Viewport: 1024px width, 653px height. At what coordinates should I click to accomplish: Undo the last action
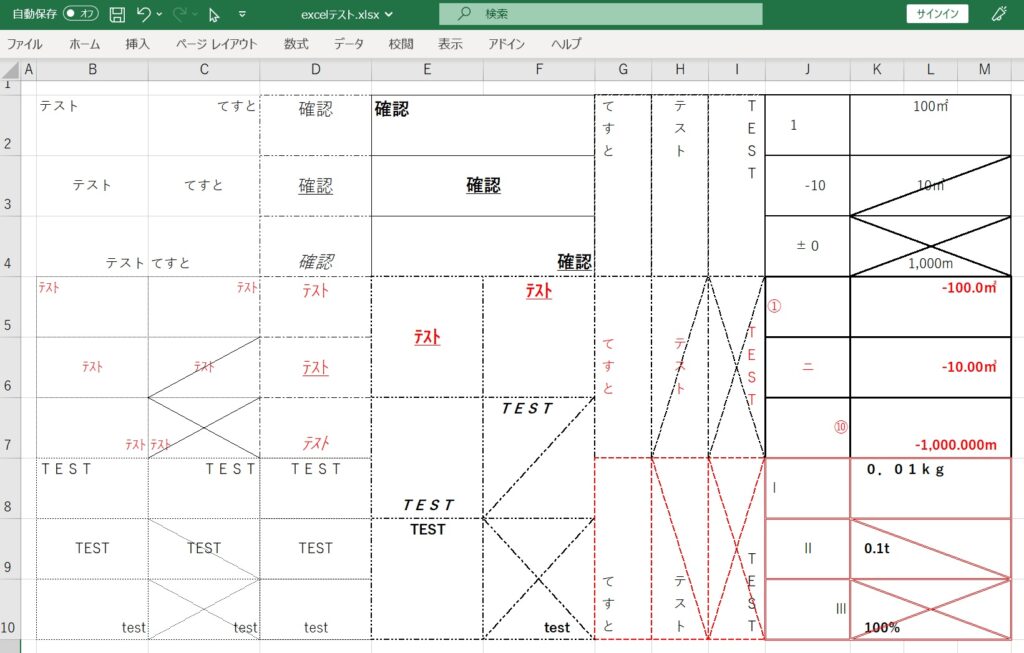pos(145,14)
